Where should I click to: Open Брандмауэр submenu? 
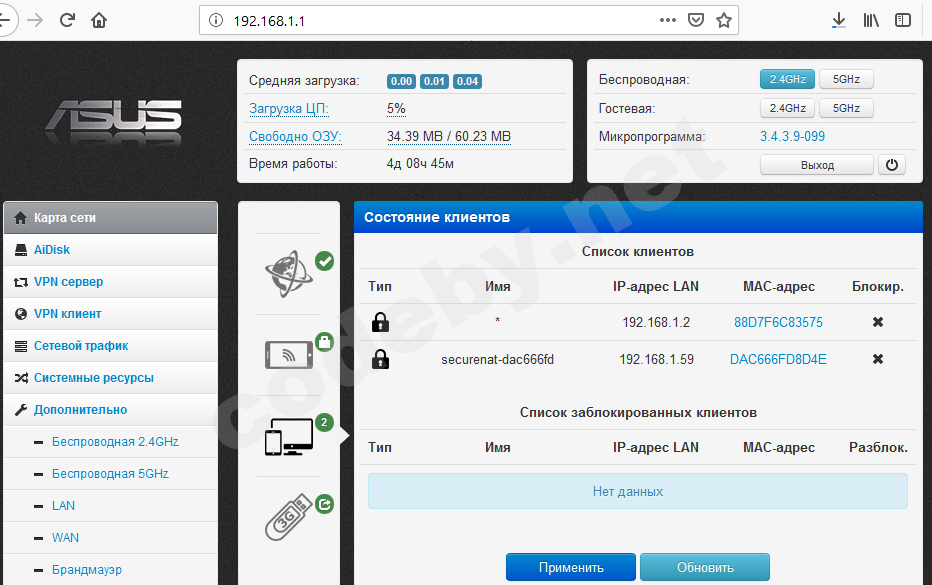[x=111, y=570]
